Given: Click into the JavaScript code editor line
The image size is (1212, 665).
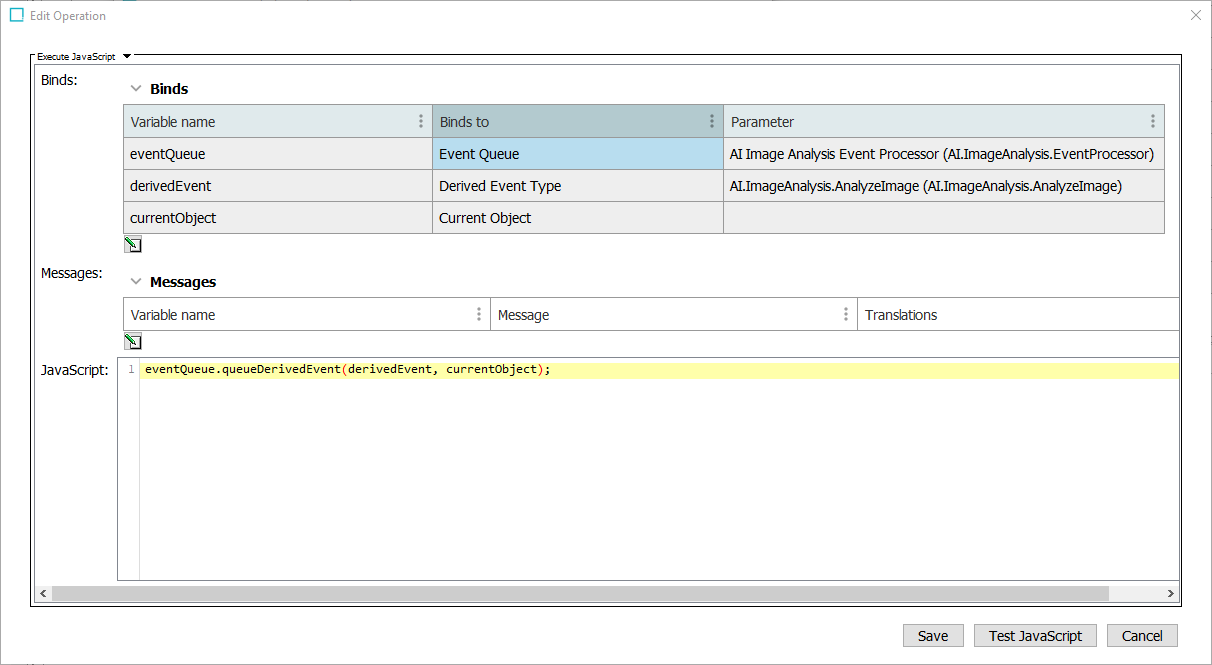Looking at the screenshot, I should 600,370.
